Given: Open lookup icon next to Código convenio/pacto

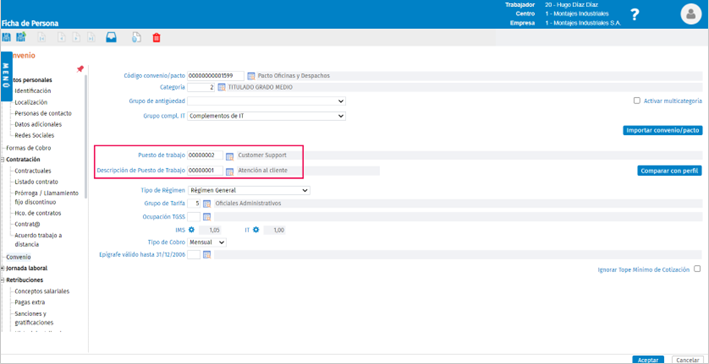Looking at the screenshot, I should 251,76.
